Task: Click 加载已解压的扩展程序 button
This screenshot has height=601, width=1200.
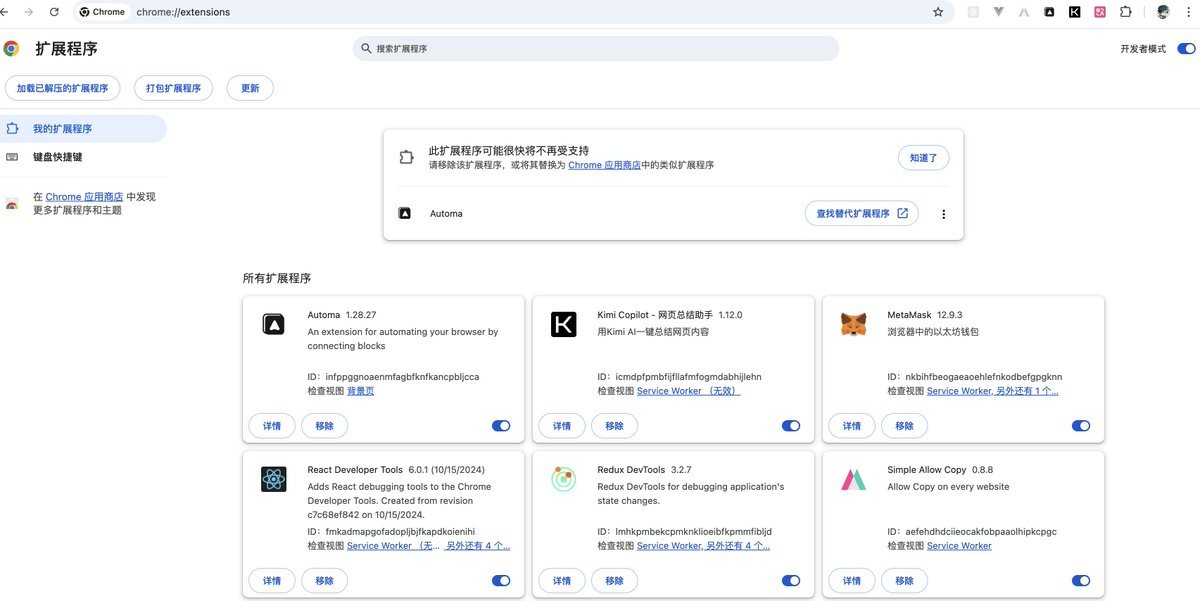Action: [x=62, y=88]
